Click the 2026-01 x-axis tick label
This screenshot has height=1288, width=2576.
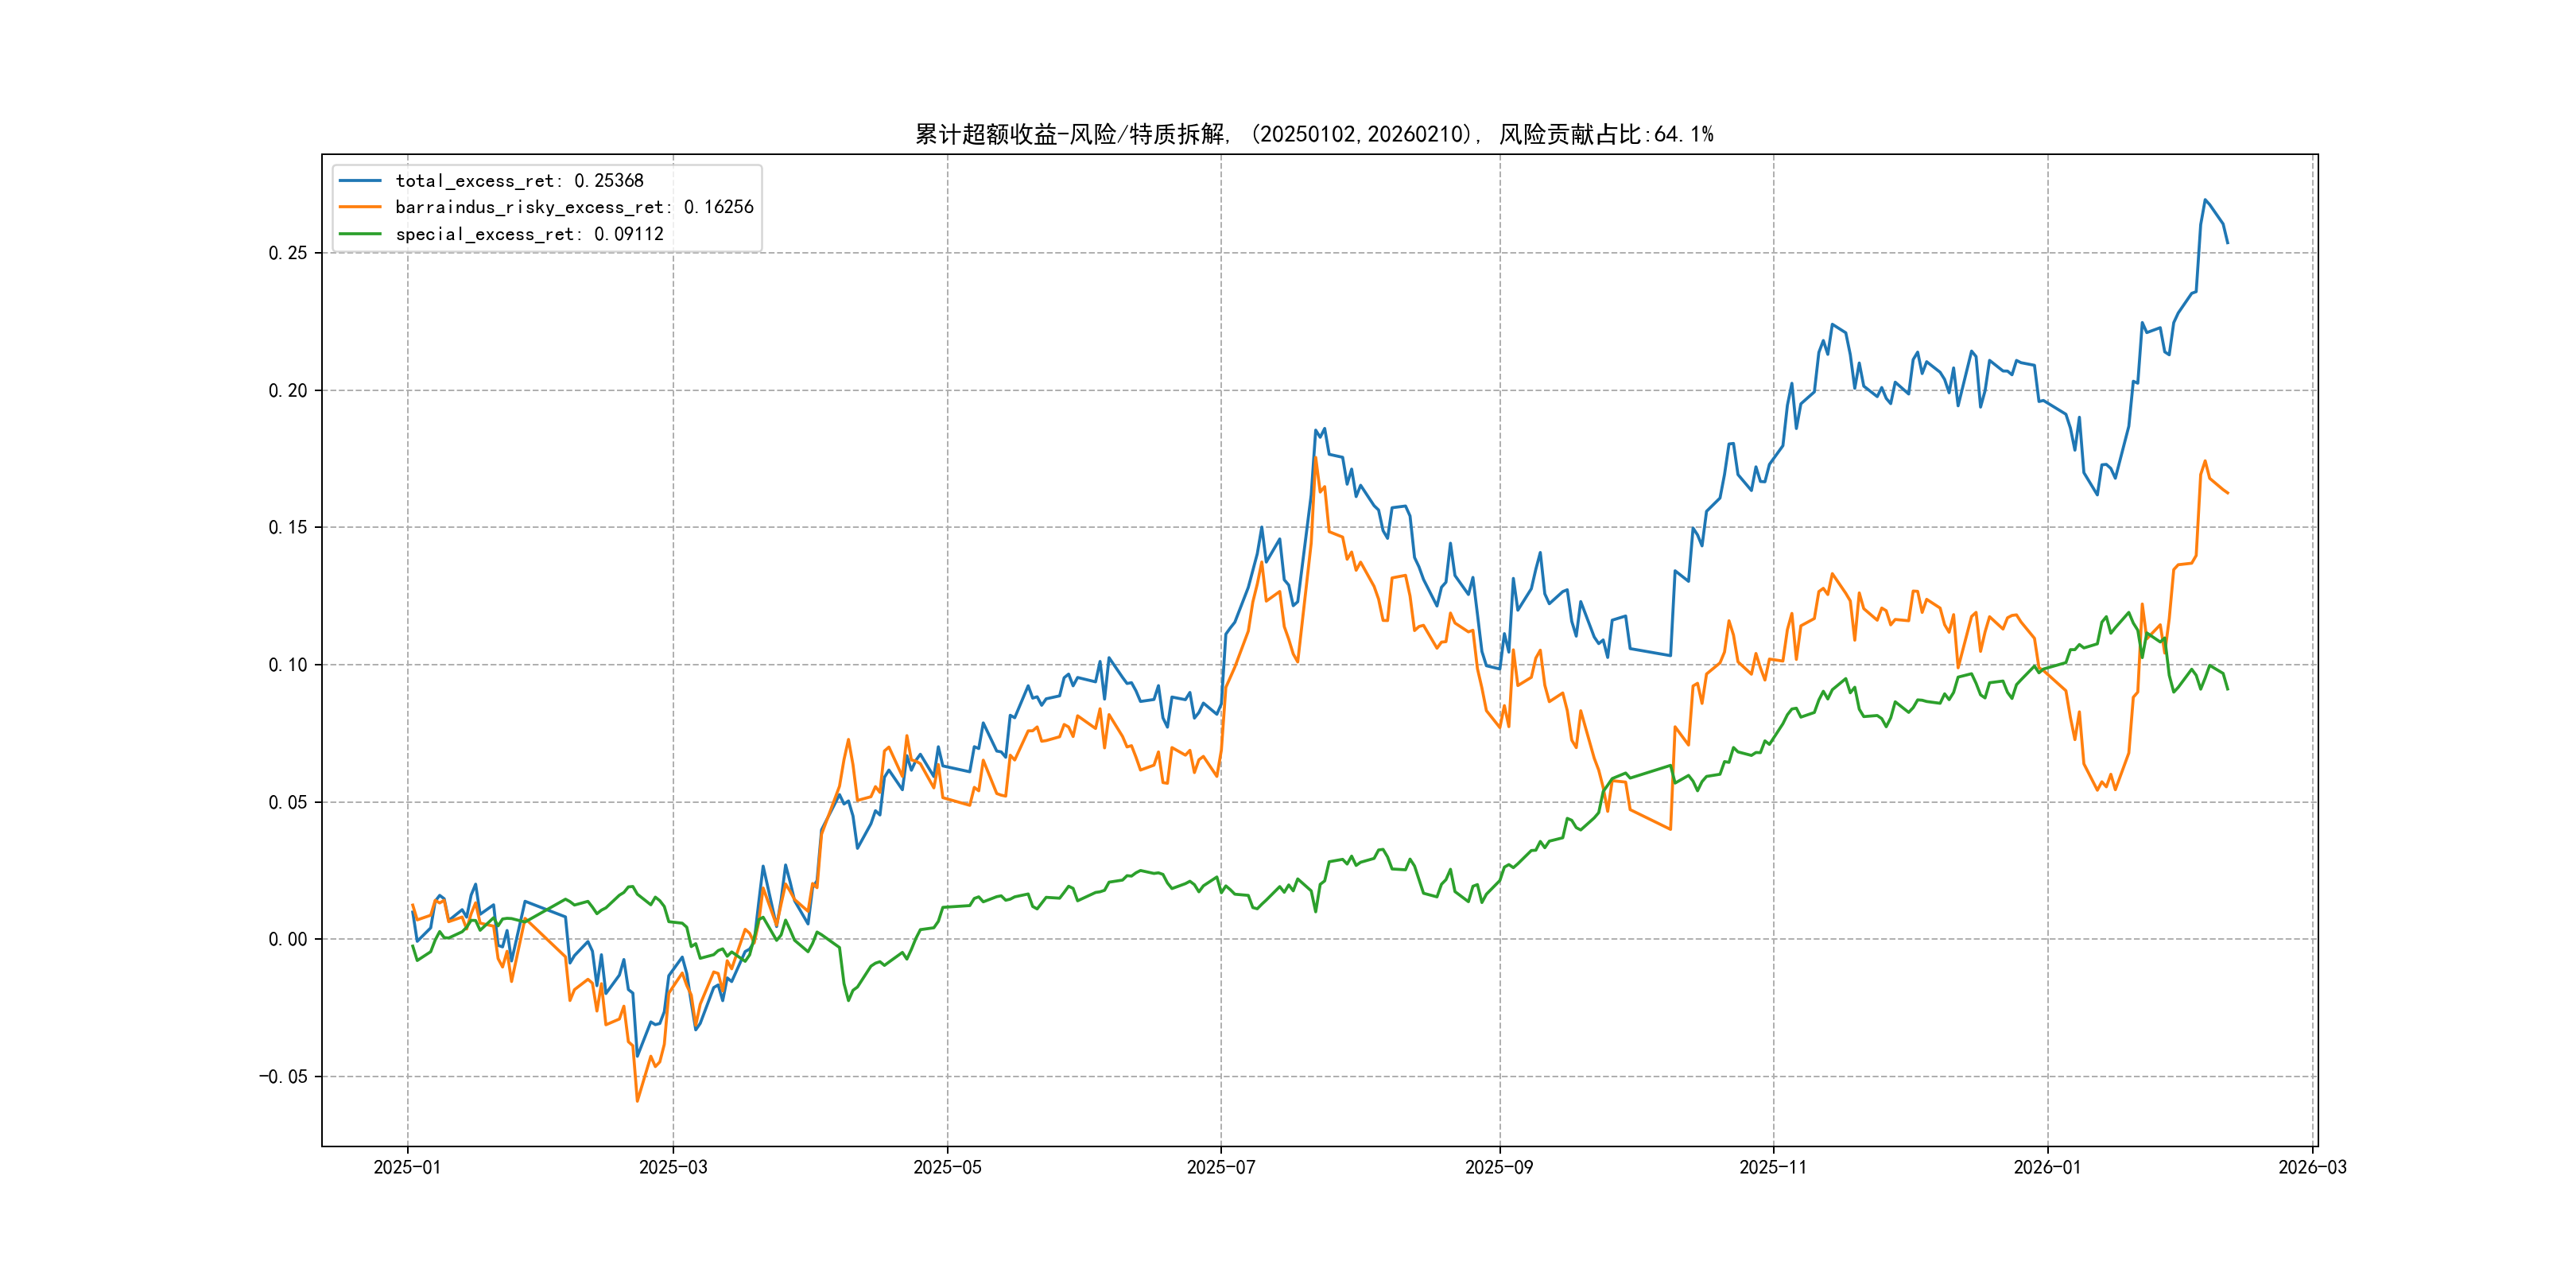(x=2047, y=1167)
